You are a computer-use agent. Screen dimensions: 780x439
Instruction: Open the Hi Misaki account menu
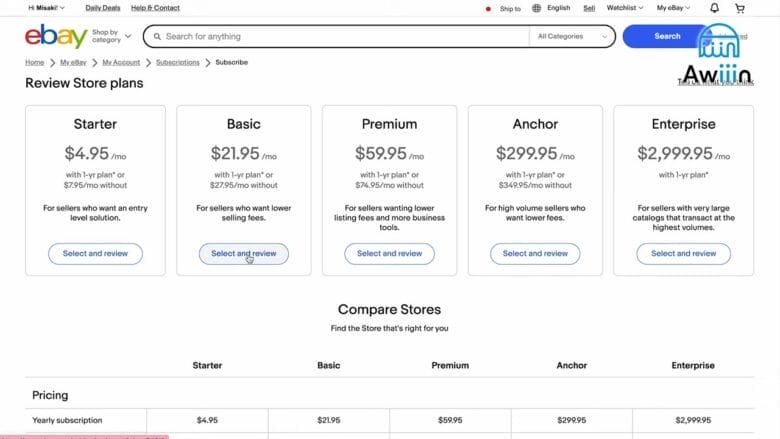46,8
